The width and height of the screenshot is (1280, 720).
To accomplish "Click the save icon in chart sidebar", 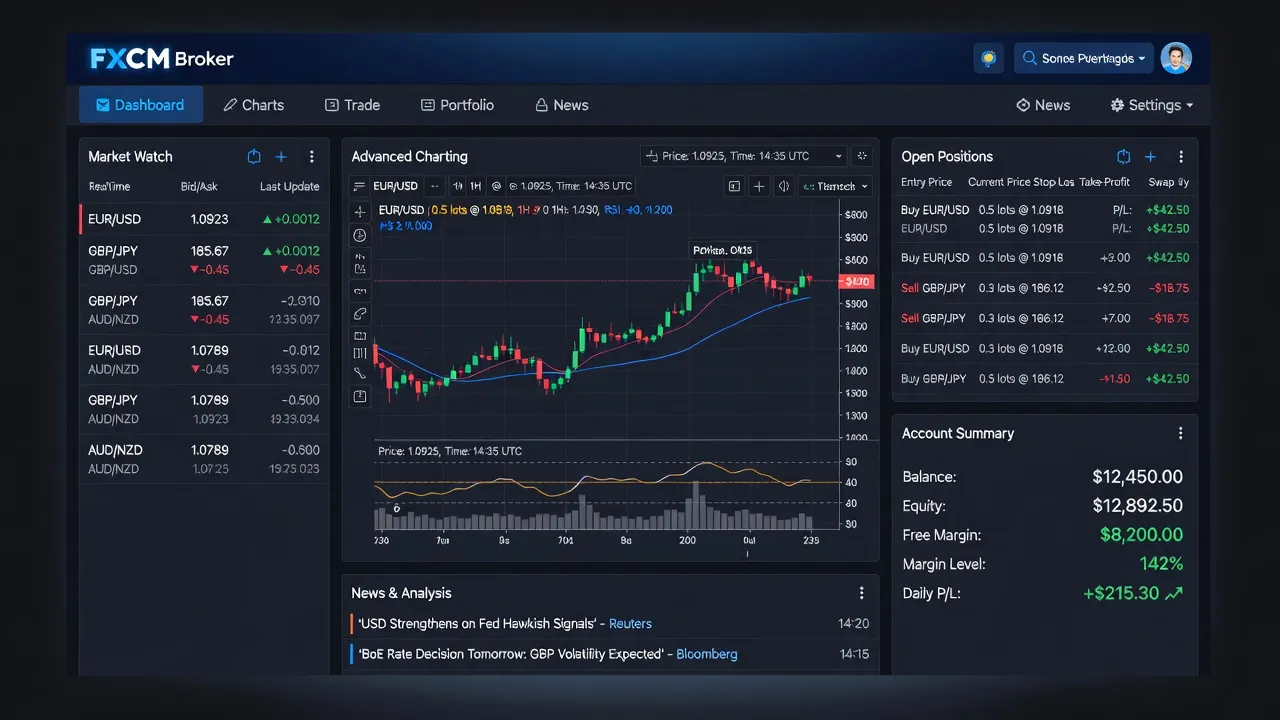I will click(360, 397).
